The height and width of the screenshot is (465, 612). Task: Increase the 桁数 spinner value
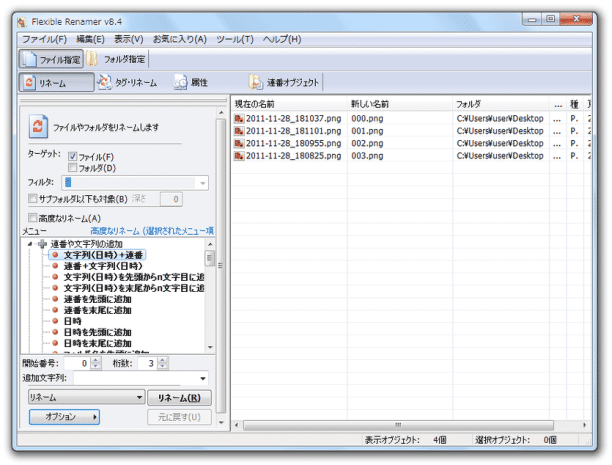163,360
